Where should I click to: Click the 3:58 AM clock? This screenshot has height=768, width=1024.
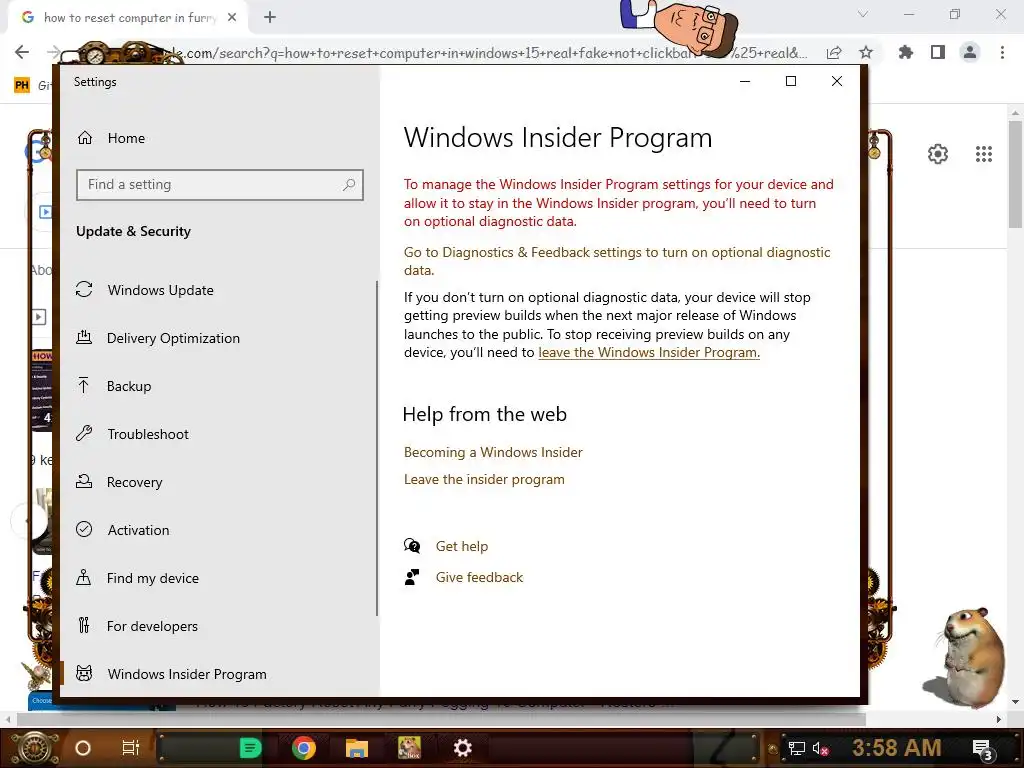pyautogui.click(x=896, y=748)
